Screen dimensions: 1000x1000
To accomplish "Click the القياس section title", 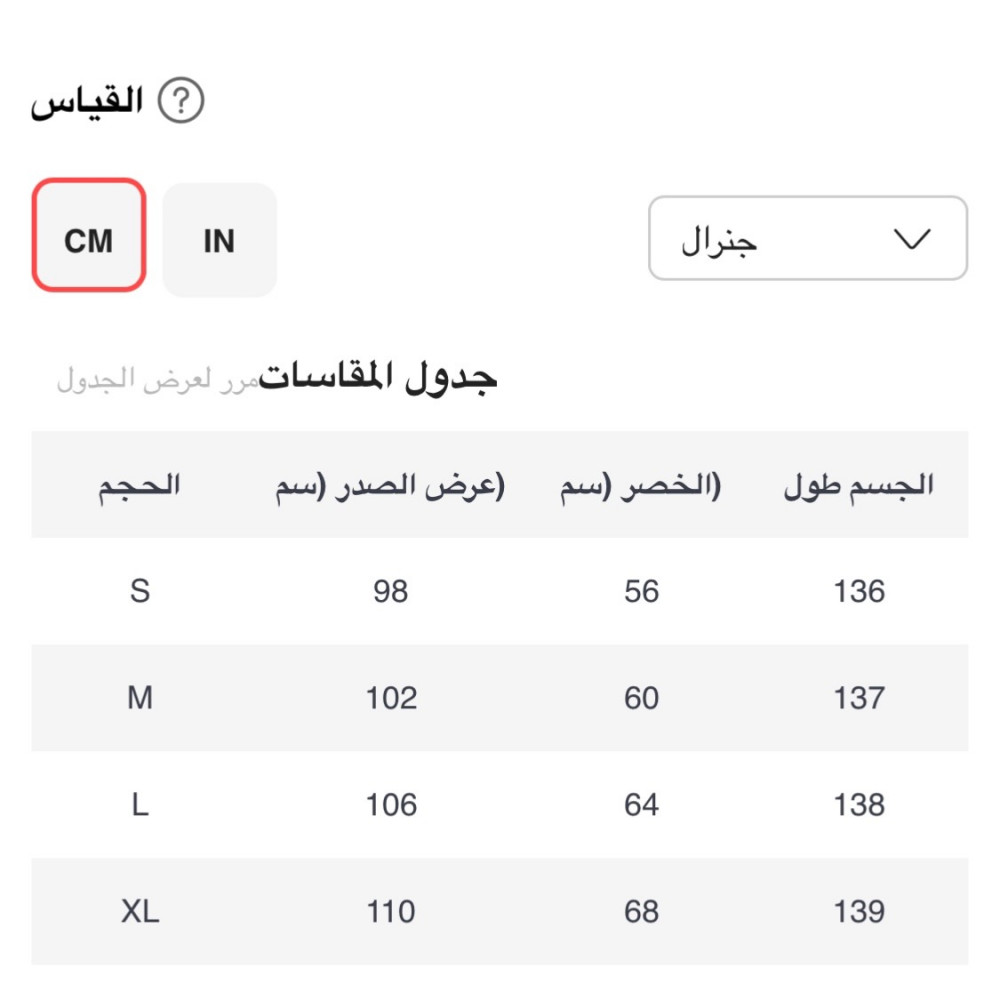I will click(x=87, y=102).
